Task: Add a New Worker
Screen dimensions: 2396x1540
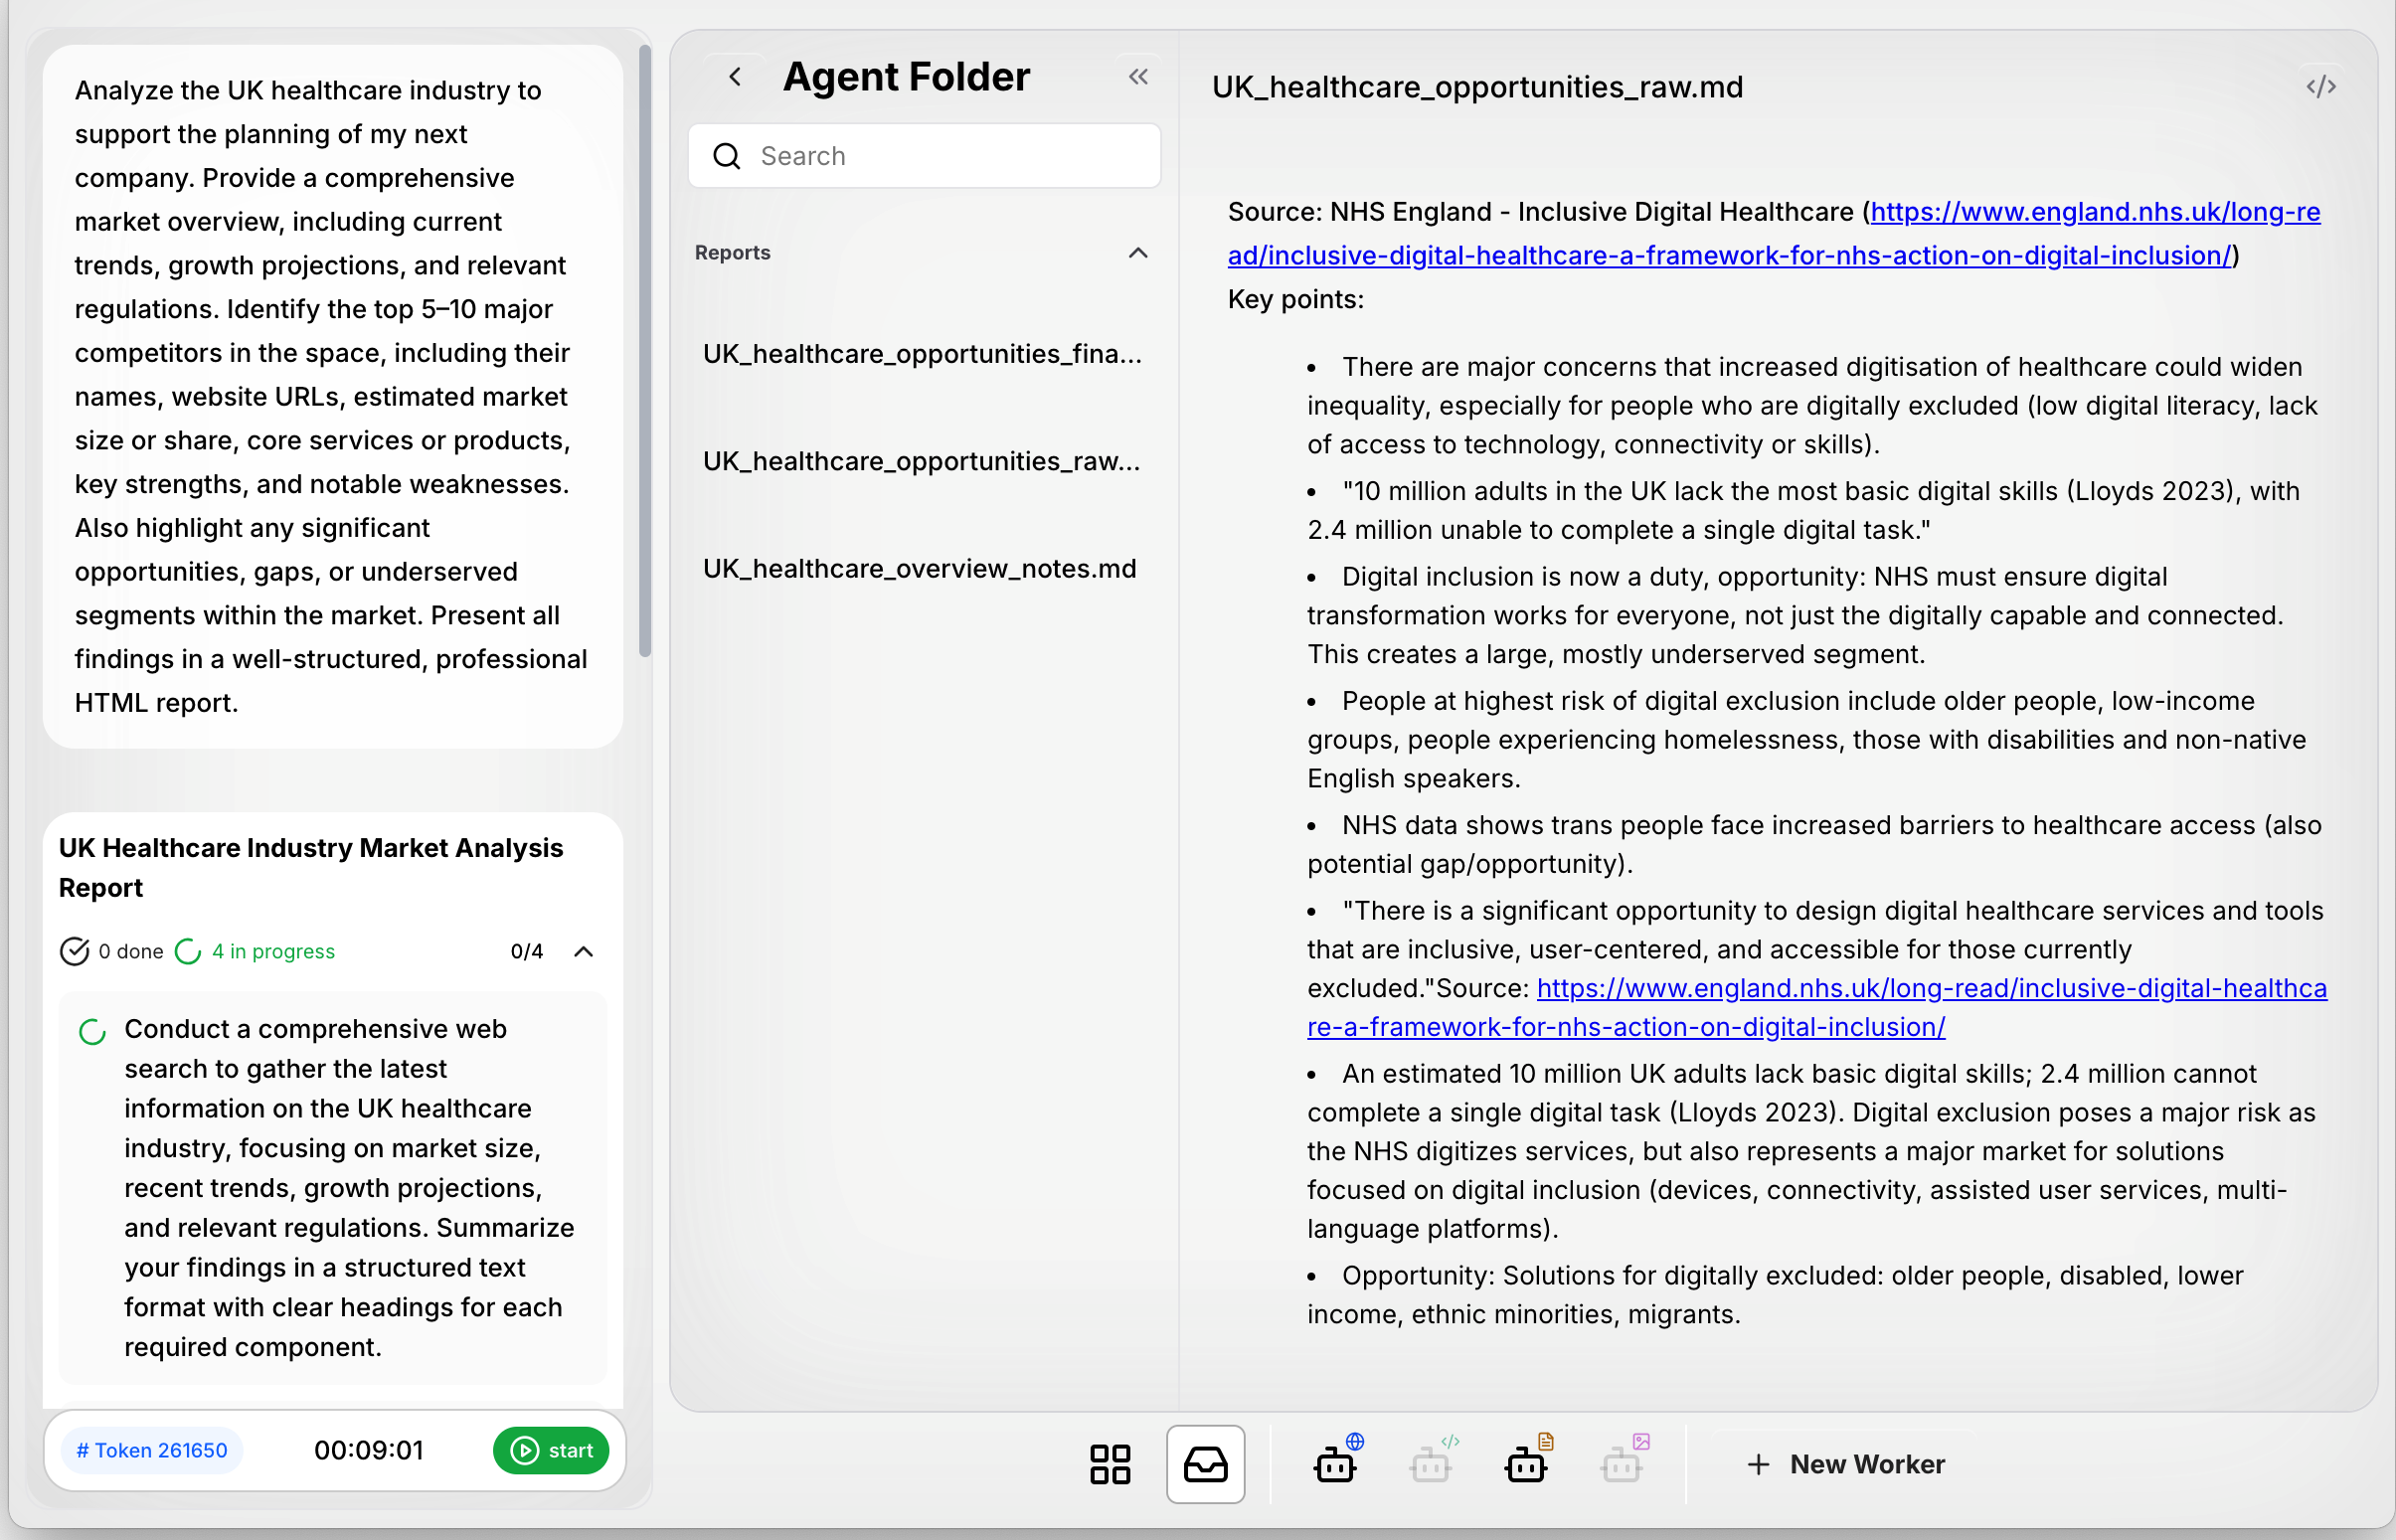Action: [1846, 1464]
